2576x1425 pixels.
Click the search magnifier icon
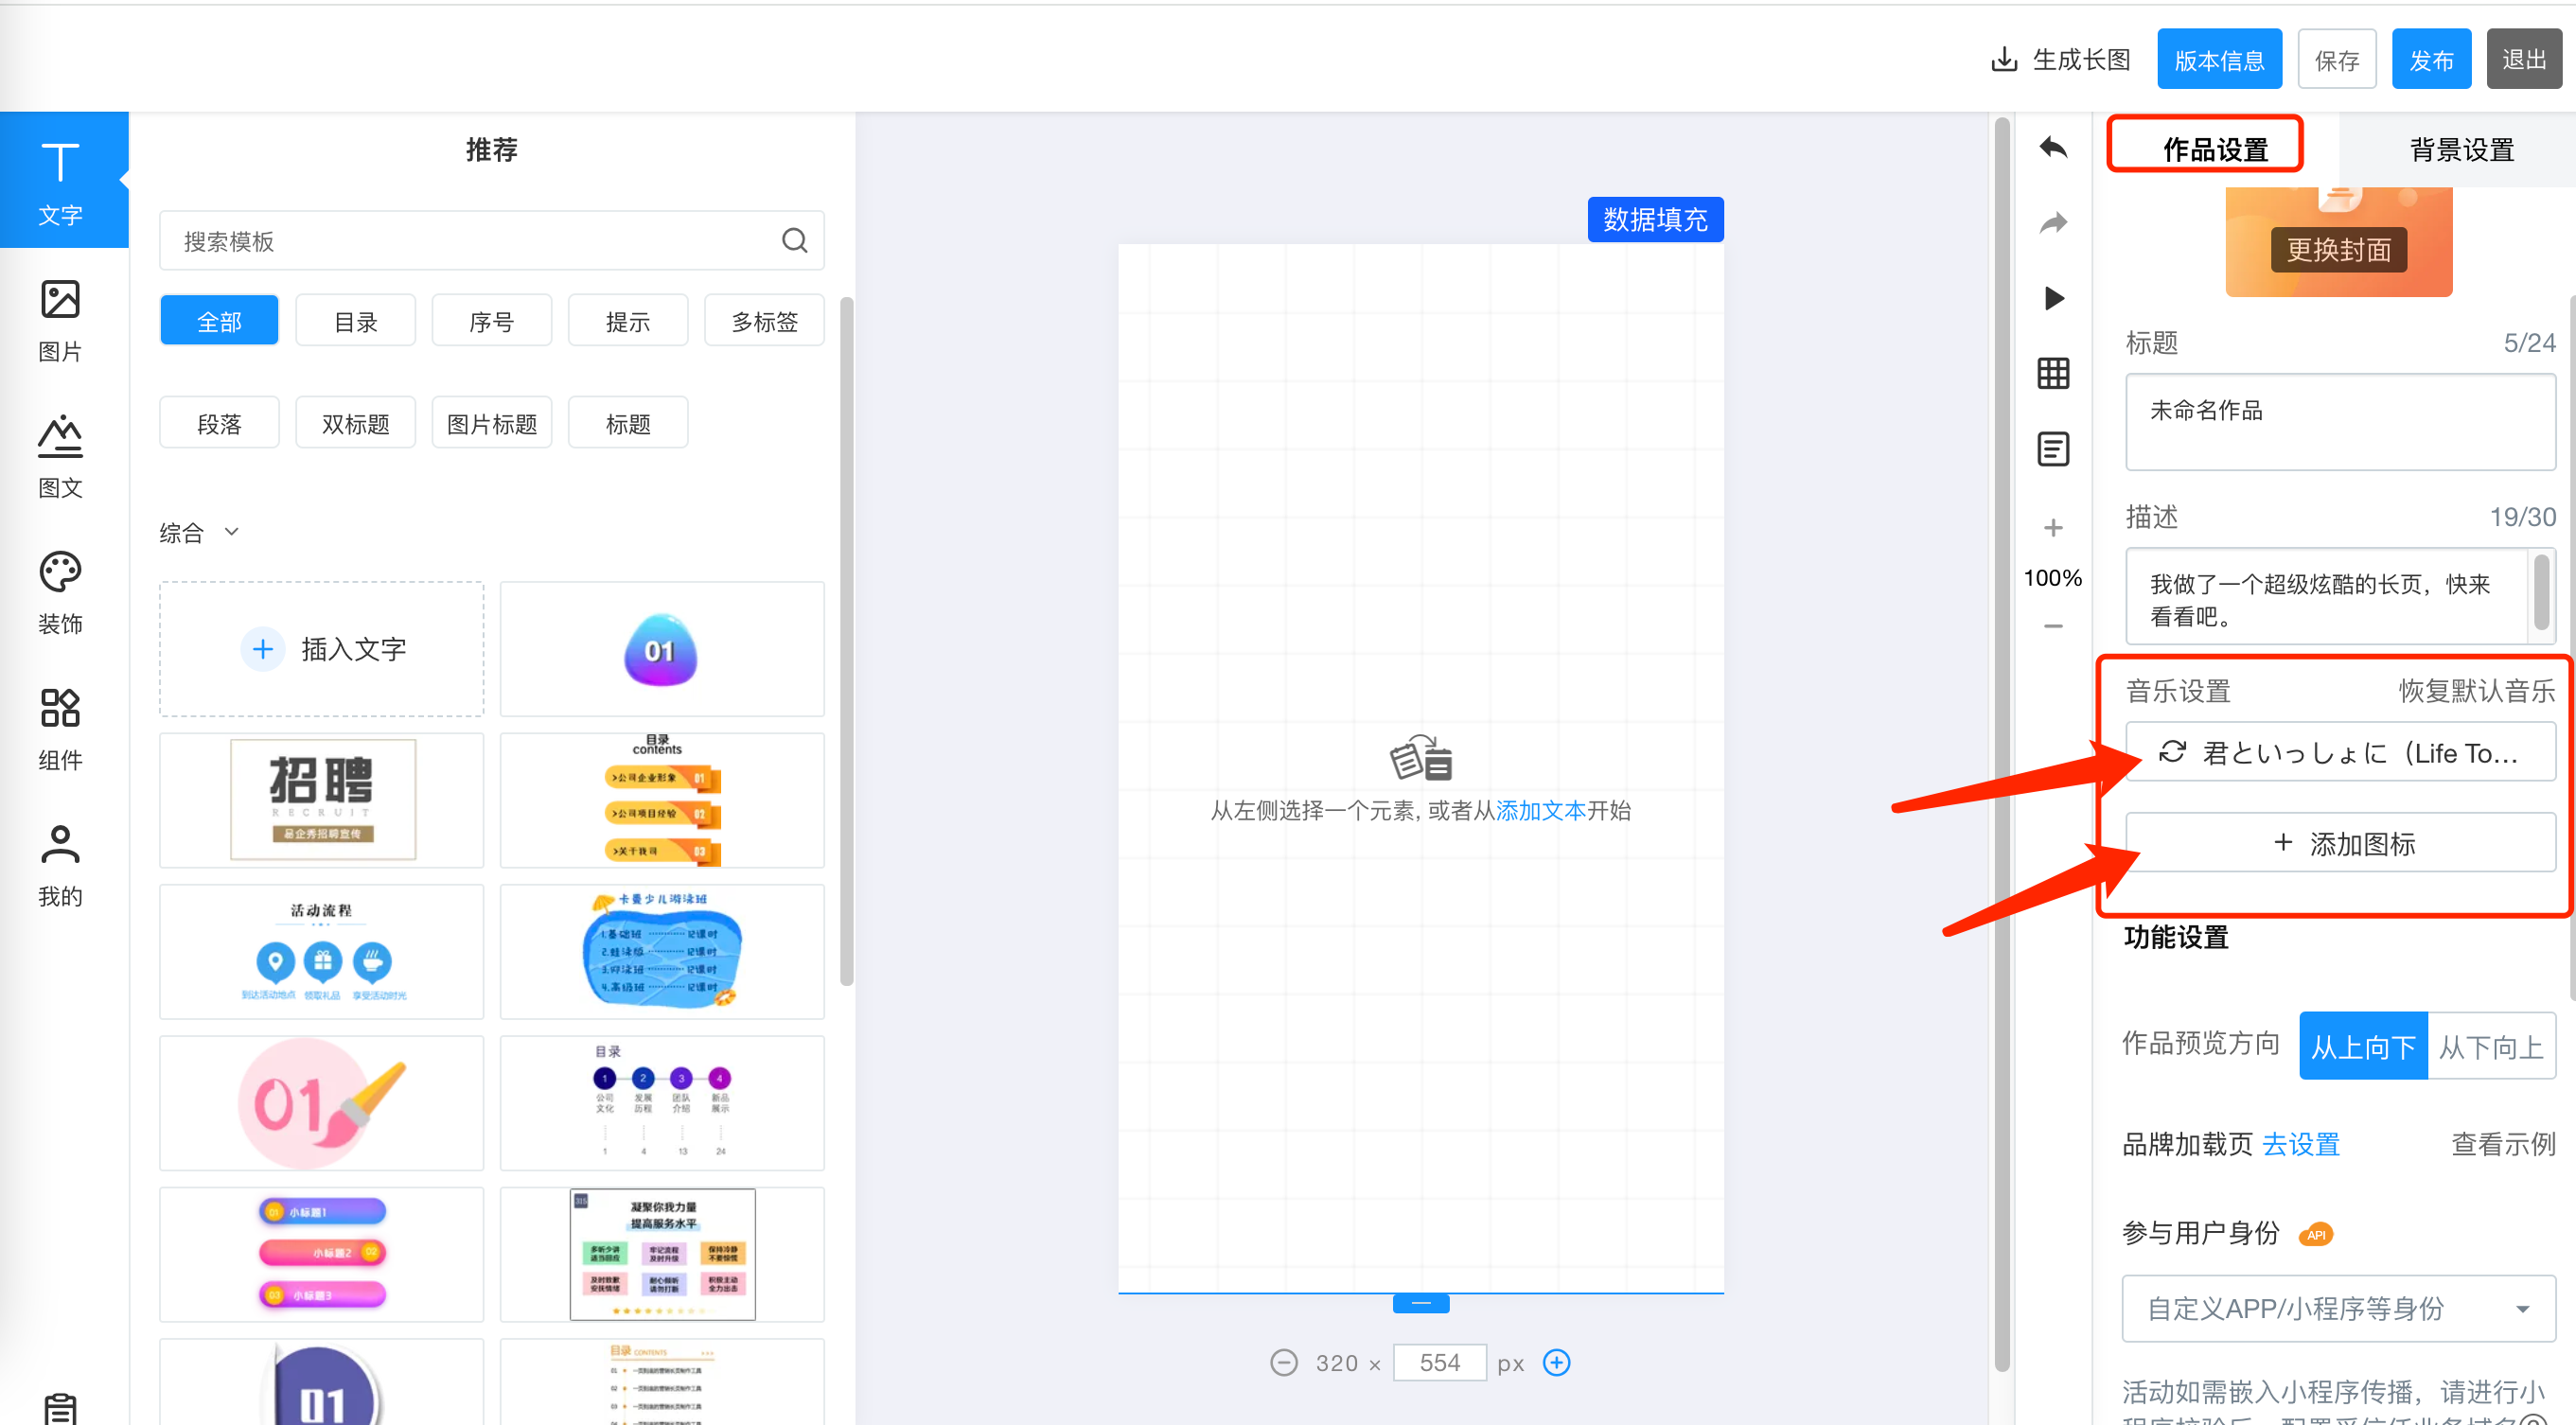pyautogui.click(x=794, y=240)
